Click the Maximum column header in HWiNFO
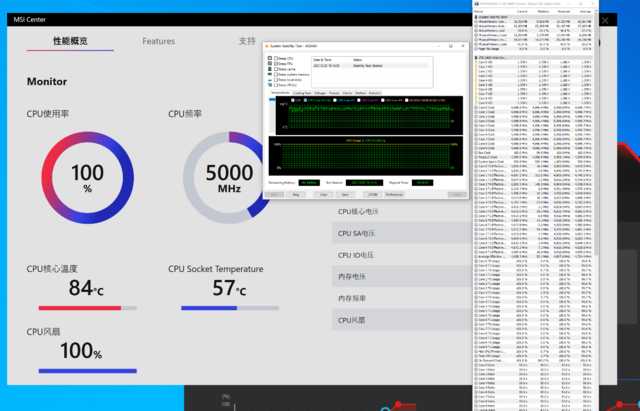 564,11
